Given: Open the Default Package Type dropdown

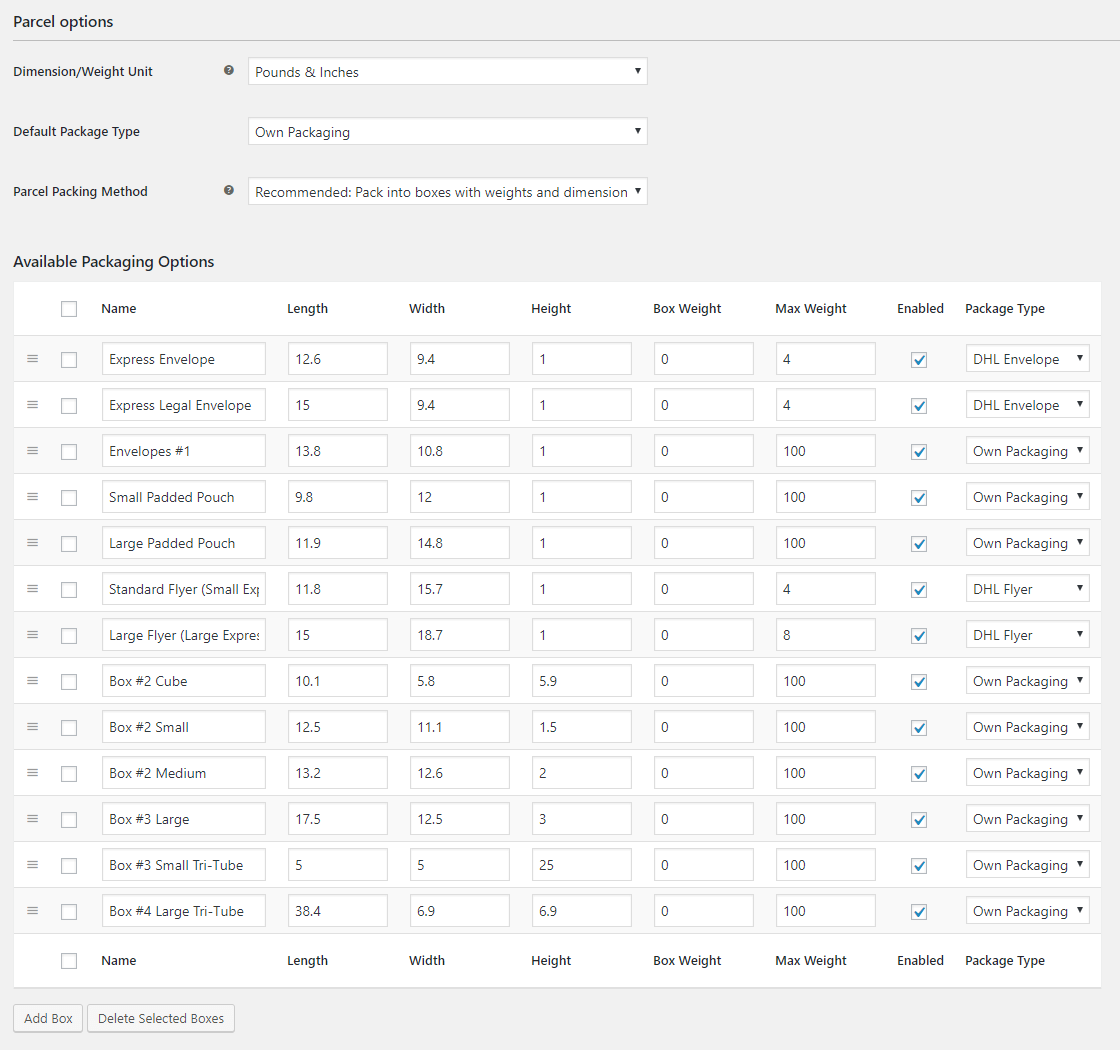Looking at the screenshot, I should 447,132.
